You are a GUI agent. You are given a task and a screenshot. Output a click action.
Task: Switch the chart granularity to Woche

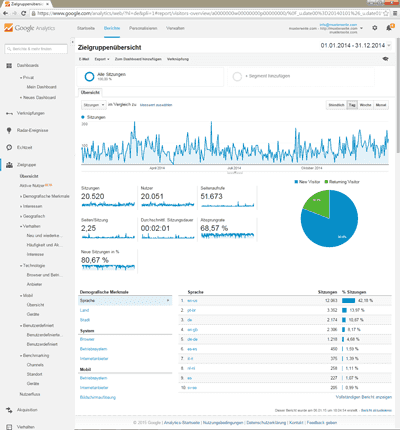pos(365,105)
